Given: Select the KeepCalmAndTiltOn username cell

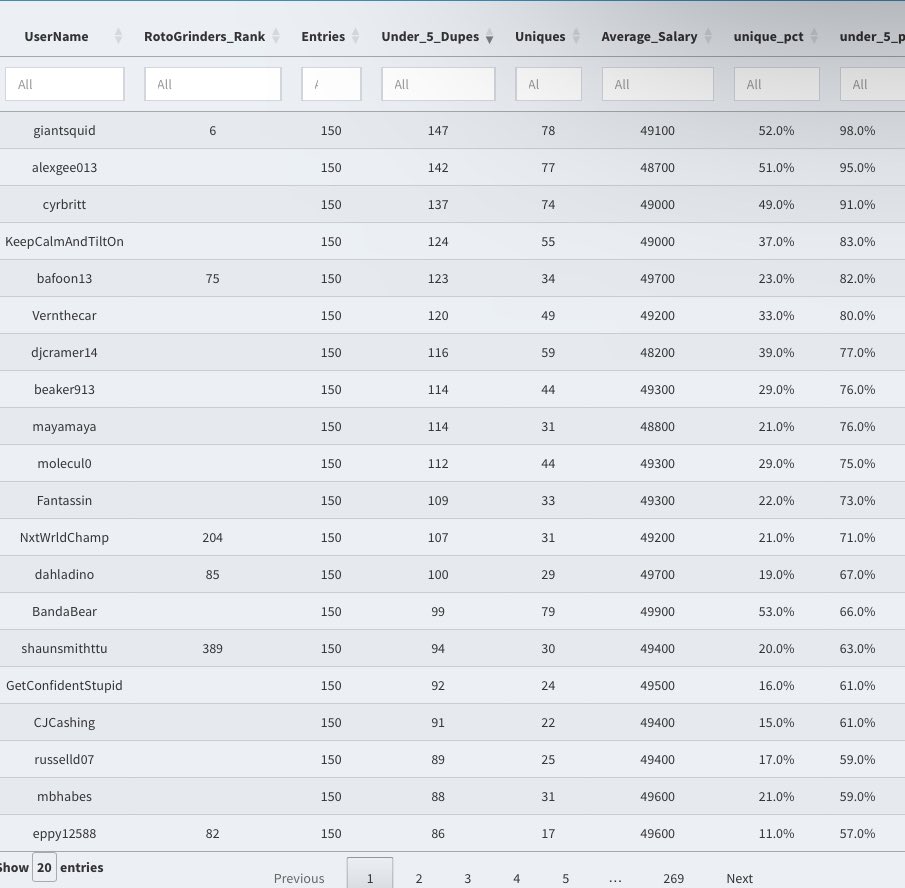Looking at the screenshot, I should [x=65, y=241].
